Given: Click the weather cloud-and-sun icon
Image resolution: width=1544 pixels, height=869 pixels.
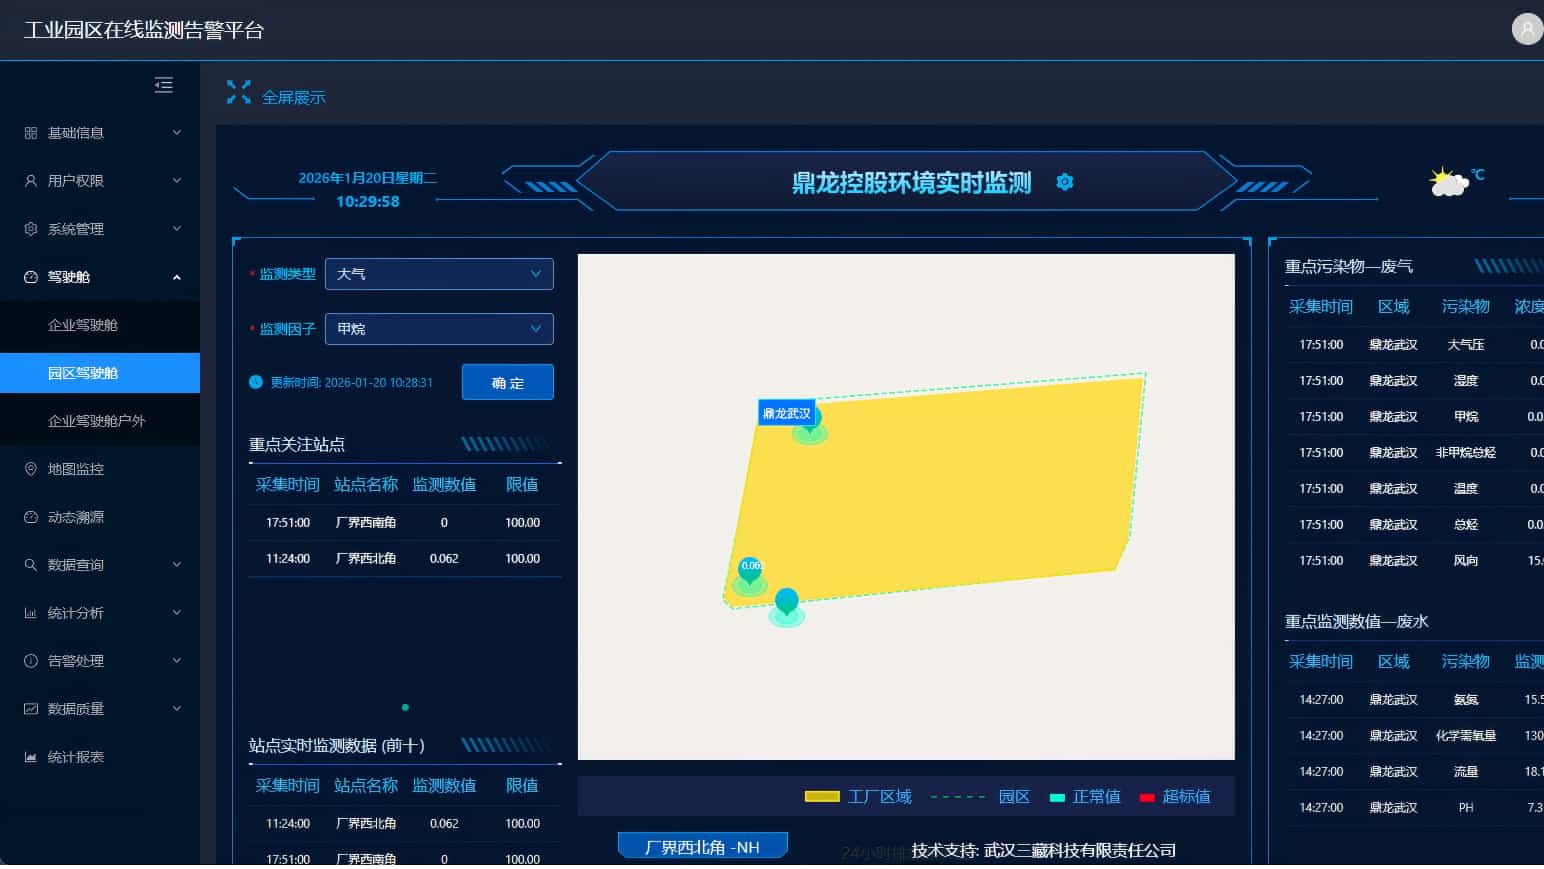Looking at the screenshot, I should click(x=1448, y=182).
